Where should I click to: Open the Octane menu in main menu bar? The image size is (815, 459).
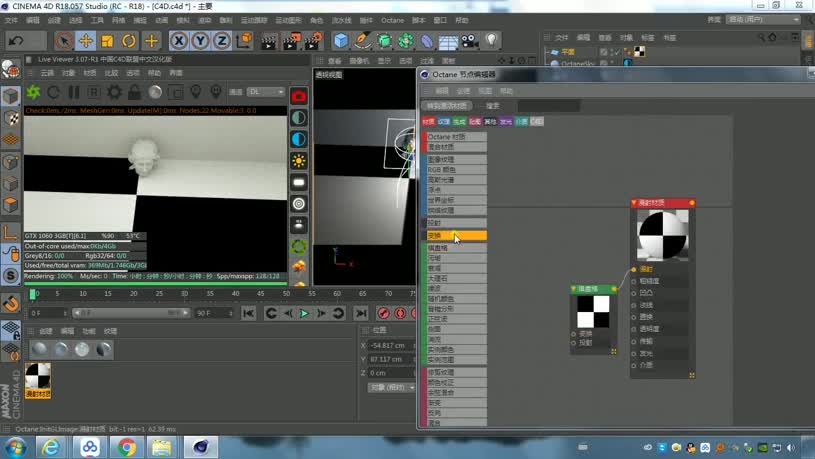click(x=392, y=20)
